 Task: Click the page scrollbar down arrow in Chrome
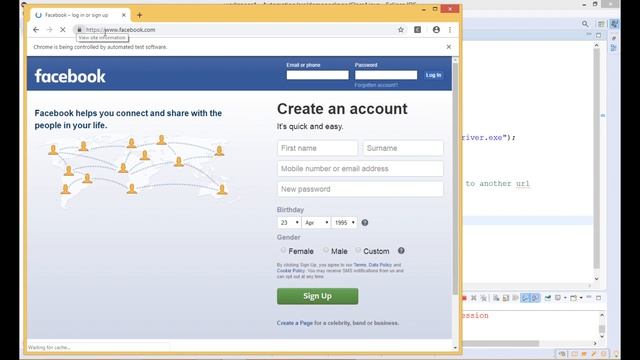click(x=456, y=347)
